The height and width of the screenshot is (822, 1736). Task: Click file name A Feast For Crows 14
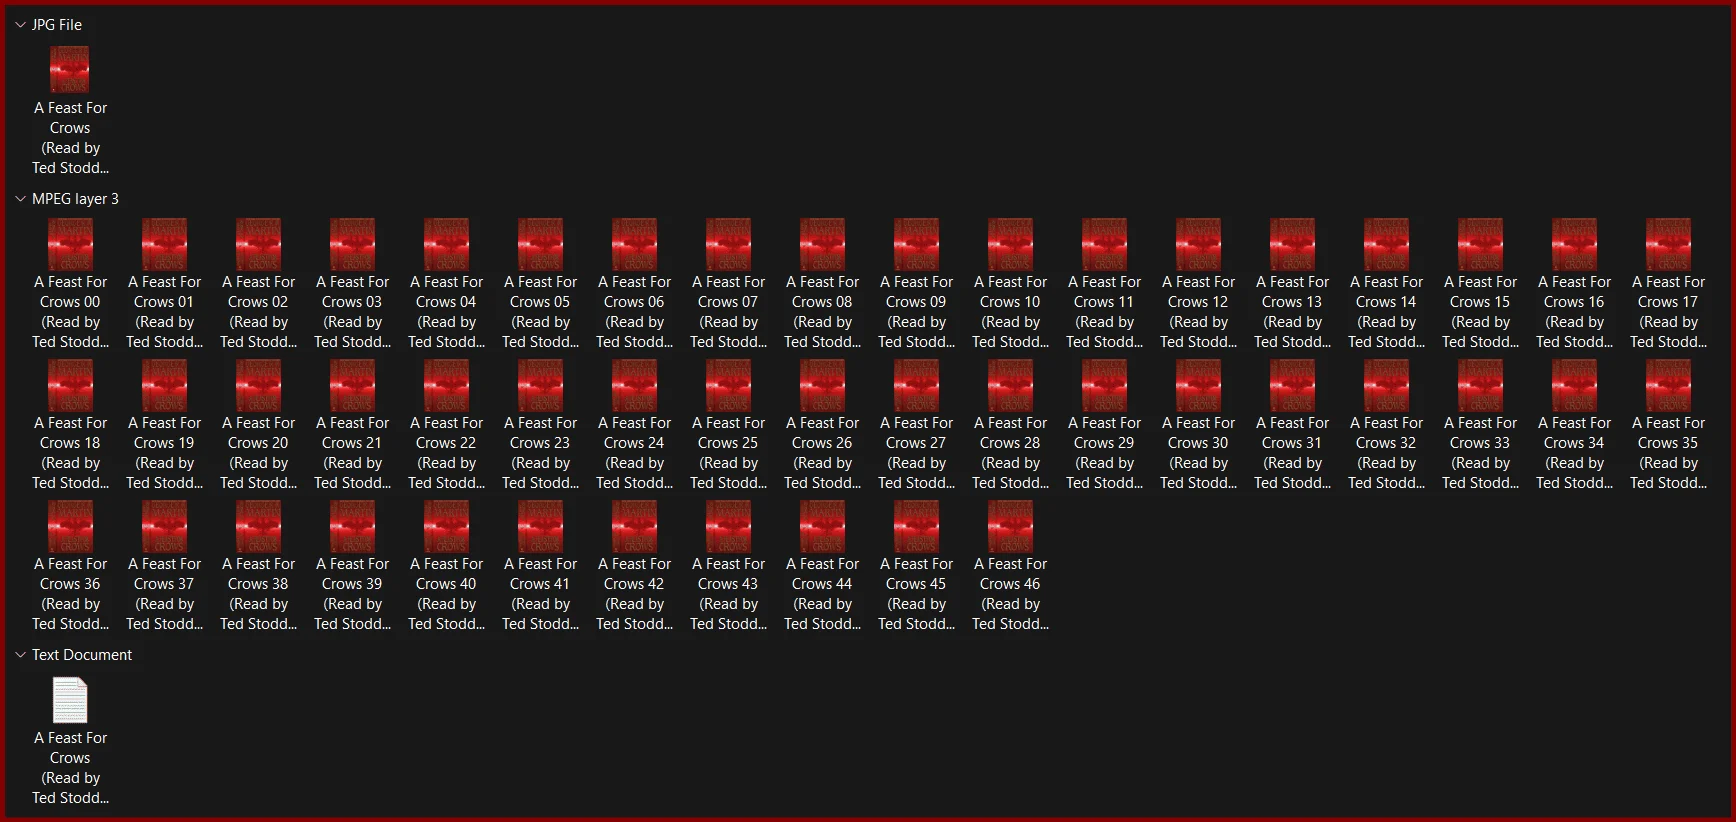(1386, 312)
